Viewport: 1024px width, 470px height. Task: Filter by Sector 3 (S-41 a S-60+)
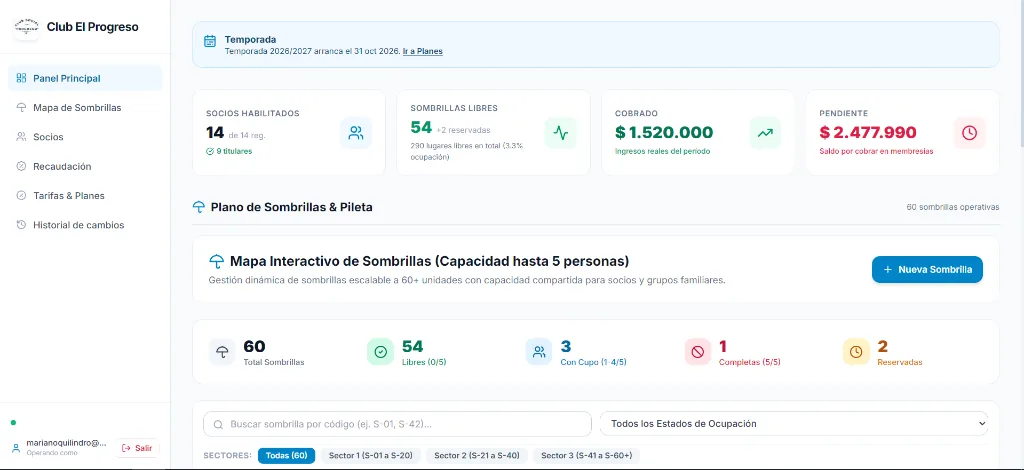586,456
